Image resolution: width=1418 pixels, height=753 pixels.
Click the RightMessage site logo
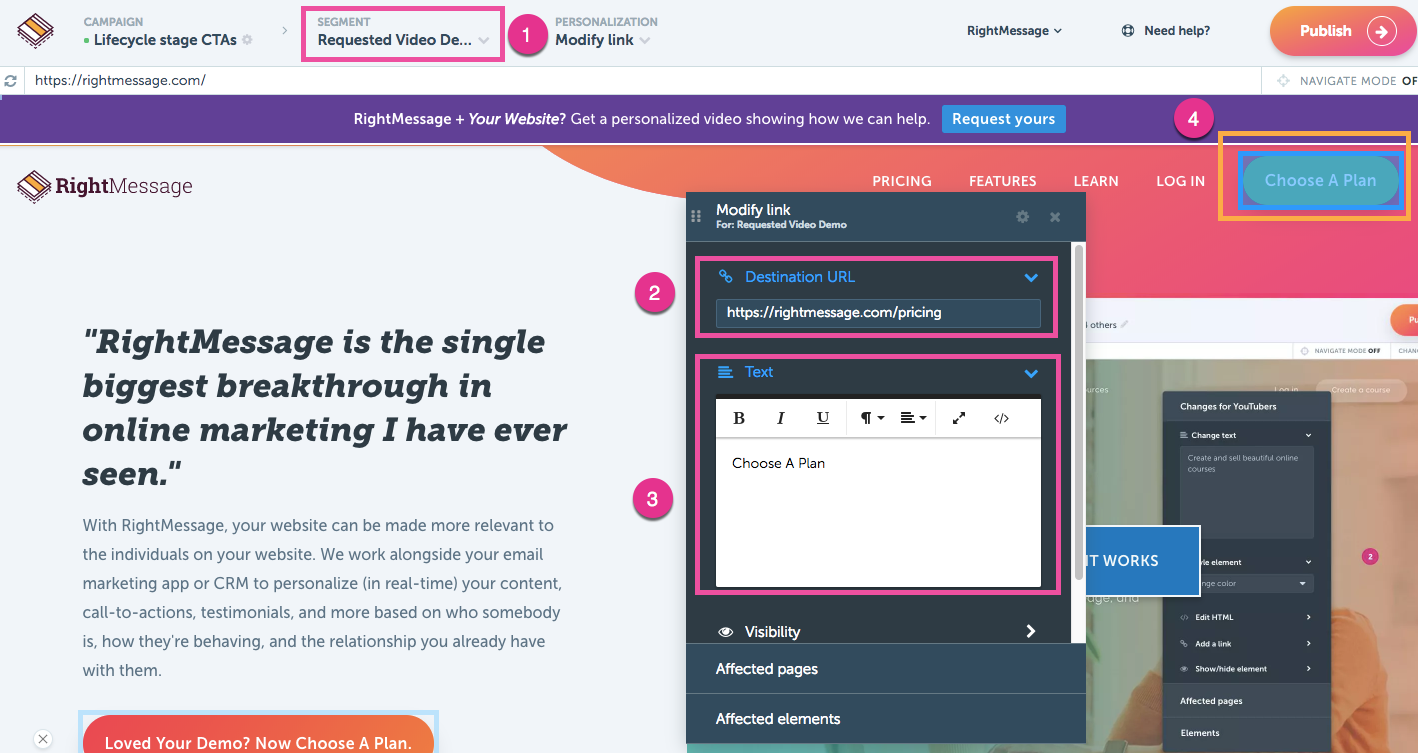pos(105,186)
